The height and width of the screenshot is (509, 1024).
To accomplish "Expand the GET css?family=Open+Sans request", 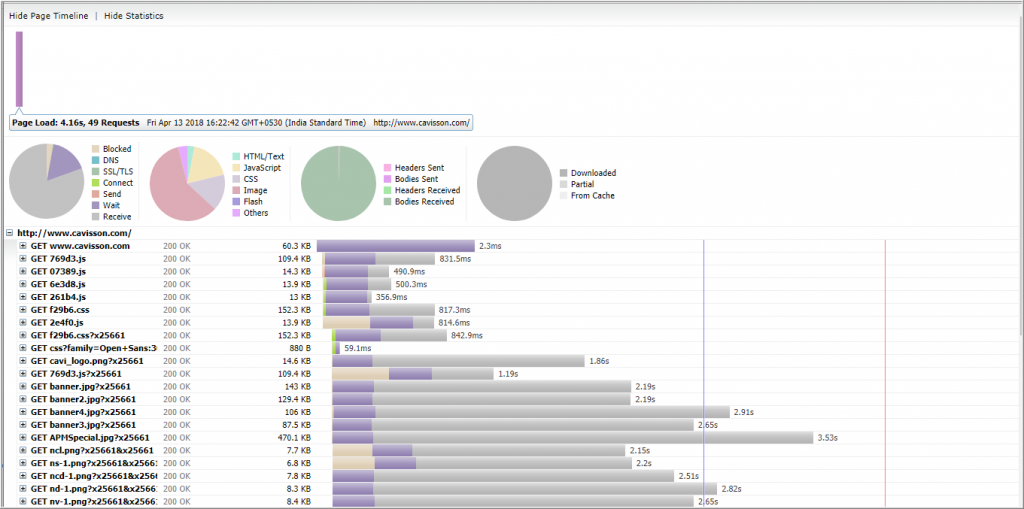I will [23, 348].
